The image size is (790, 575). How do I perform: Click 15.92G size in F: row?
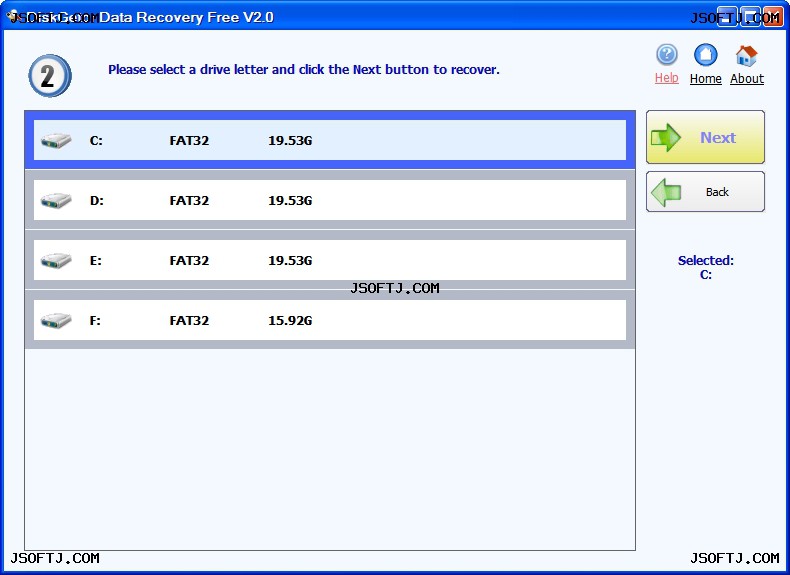coord(290,321)
